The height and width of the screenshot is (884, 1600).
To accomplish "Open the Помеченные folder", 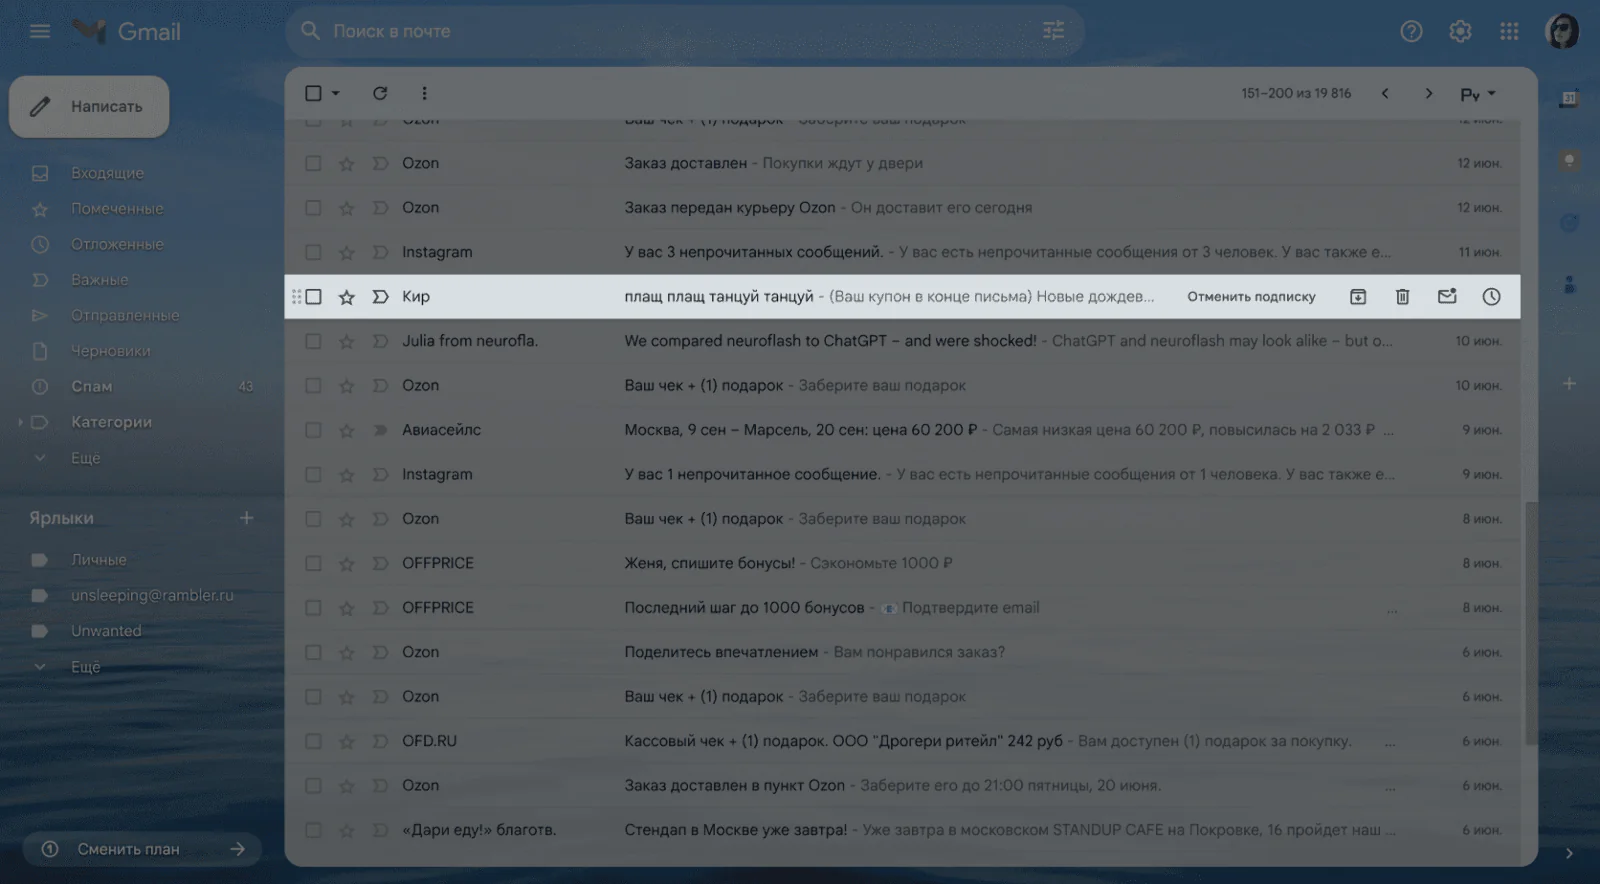I will 117,209.
